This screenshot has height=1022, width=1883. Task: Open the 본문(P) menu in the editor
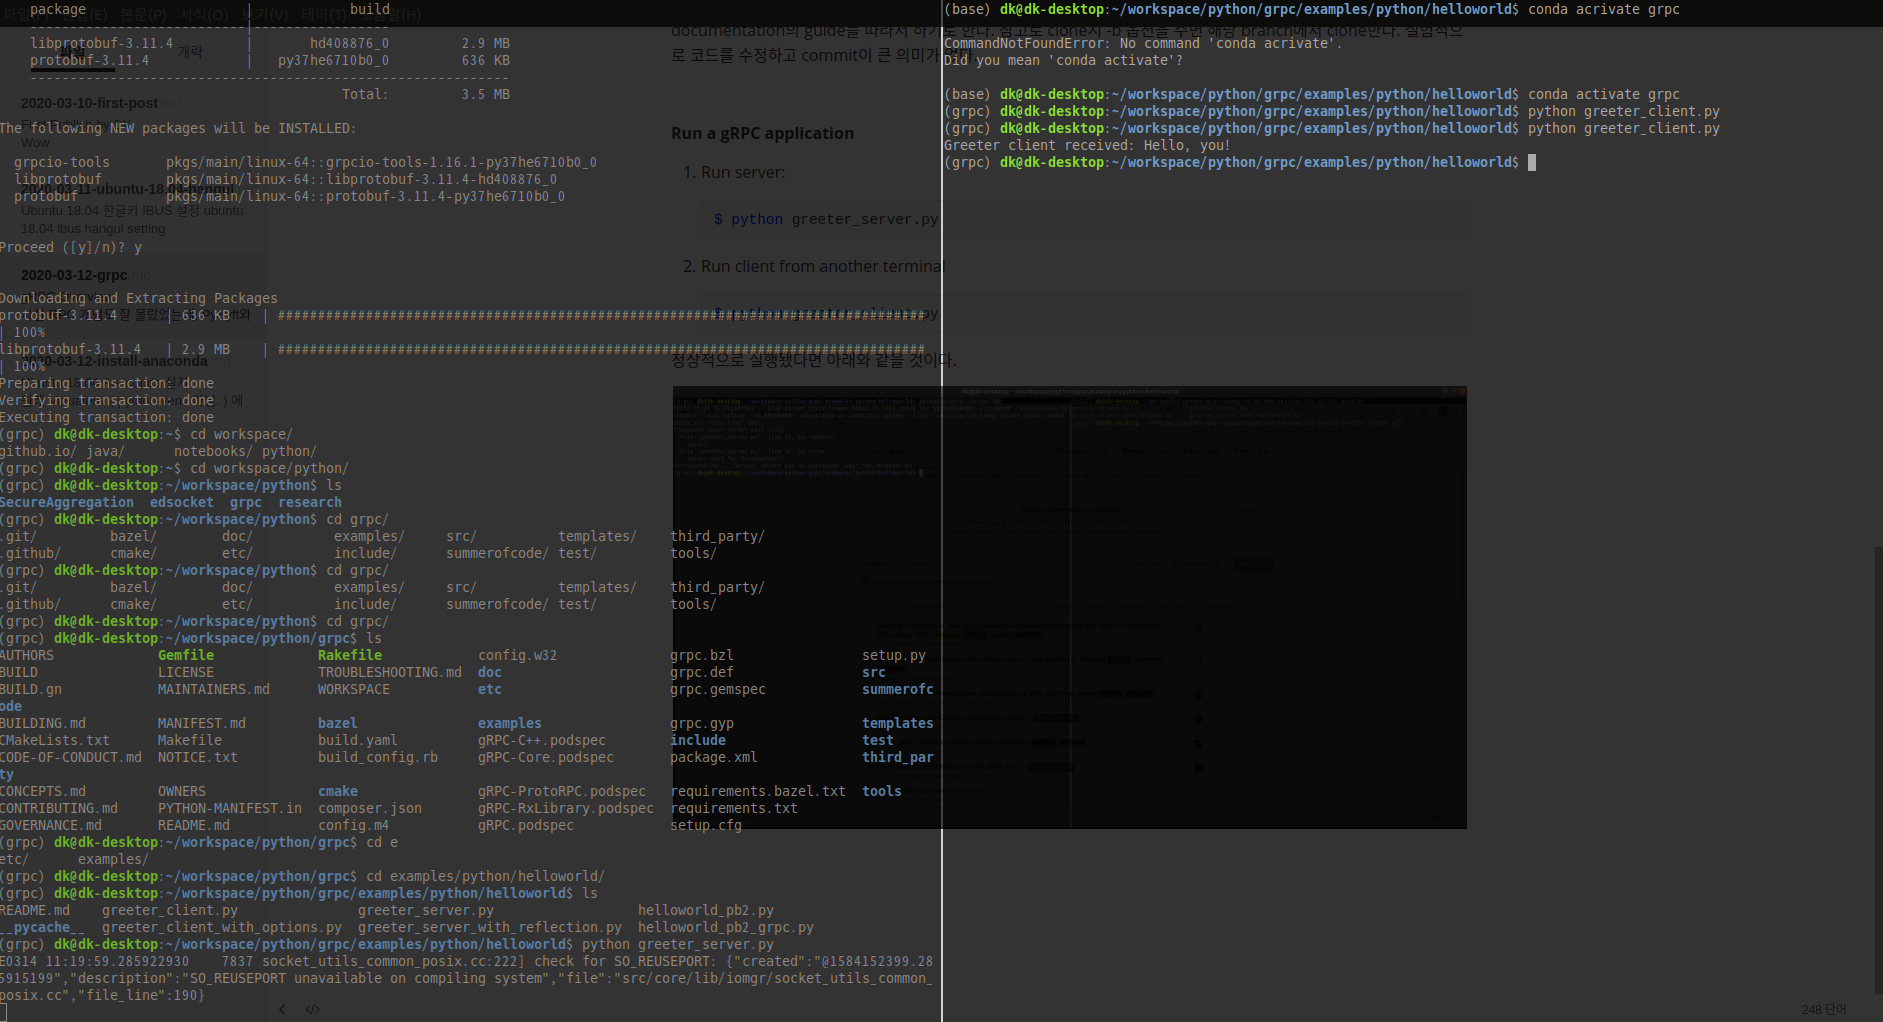[x=143, y=15]
